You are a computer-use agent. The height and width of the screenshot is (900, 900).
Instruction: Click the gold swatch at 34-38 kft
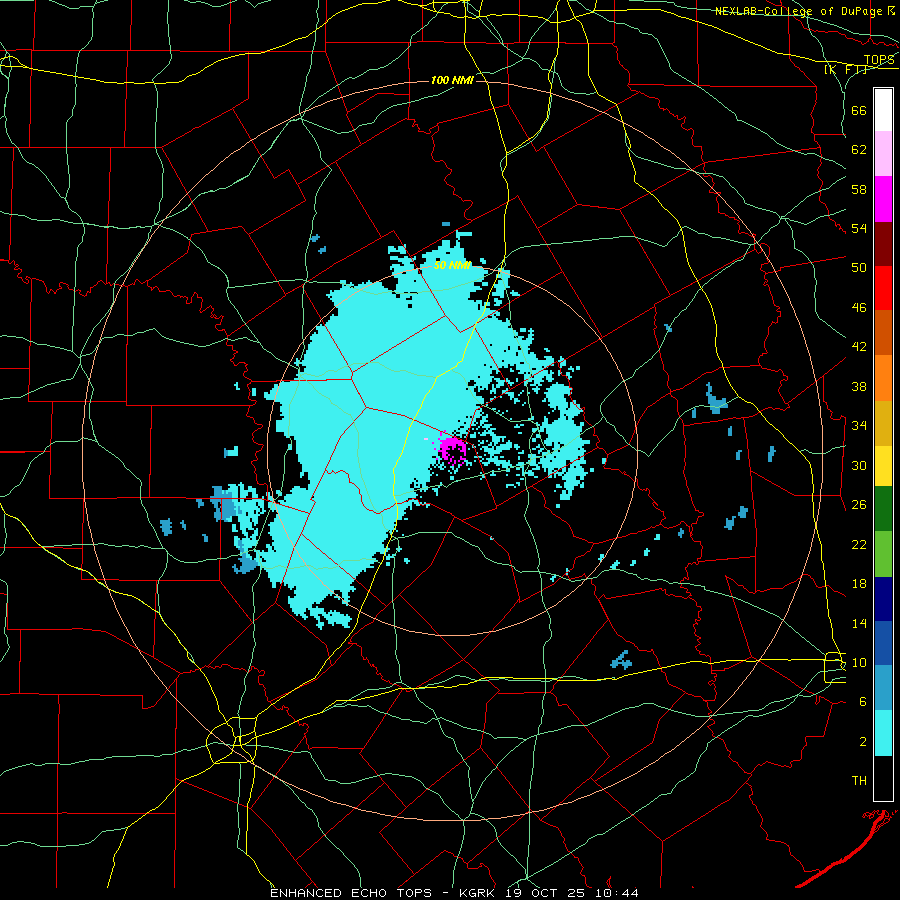coord(883,422)
